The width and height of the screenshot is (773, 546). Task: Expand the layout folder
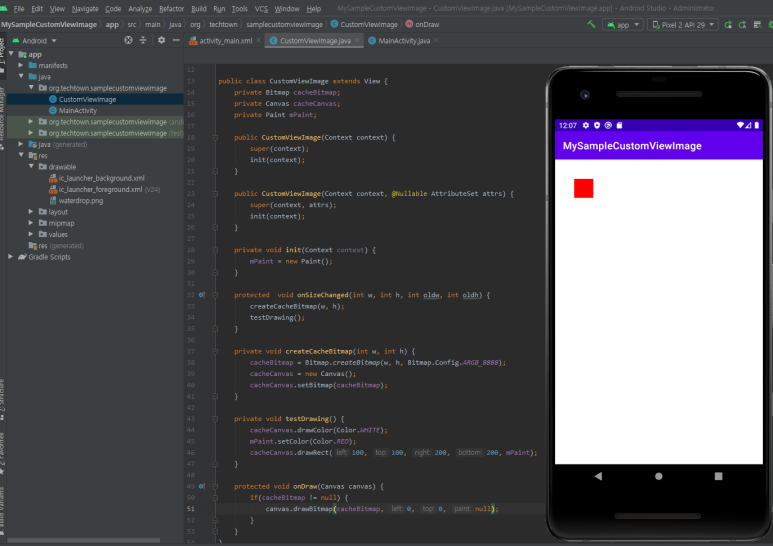(31, 211)
